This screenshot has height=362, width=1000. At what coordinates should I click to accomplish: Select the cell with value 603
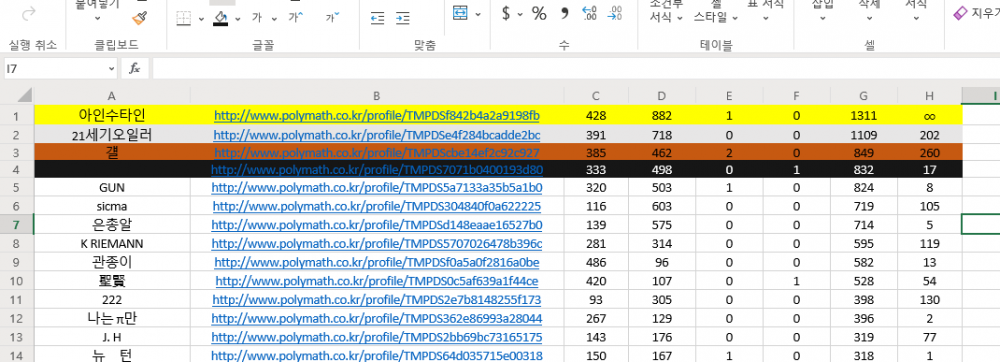[662, 206]
